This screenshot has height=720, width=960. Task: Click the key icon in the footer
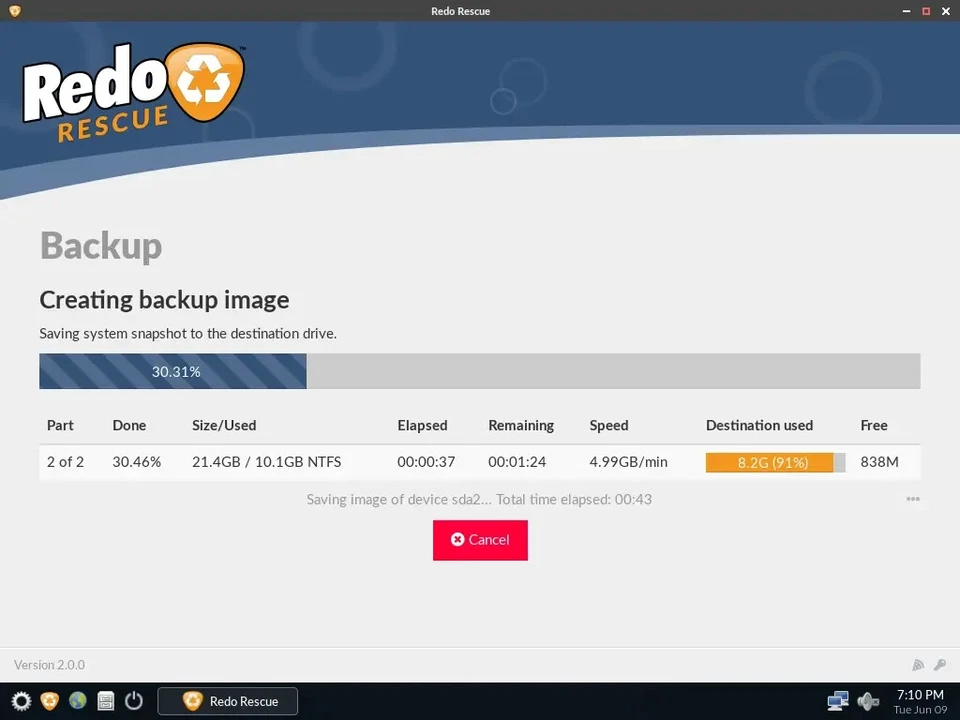940,664
